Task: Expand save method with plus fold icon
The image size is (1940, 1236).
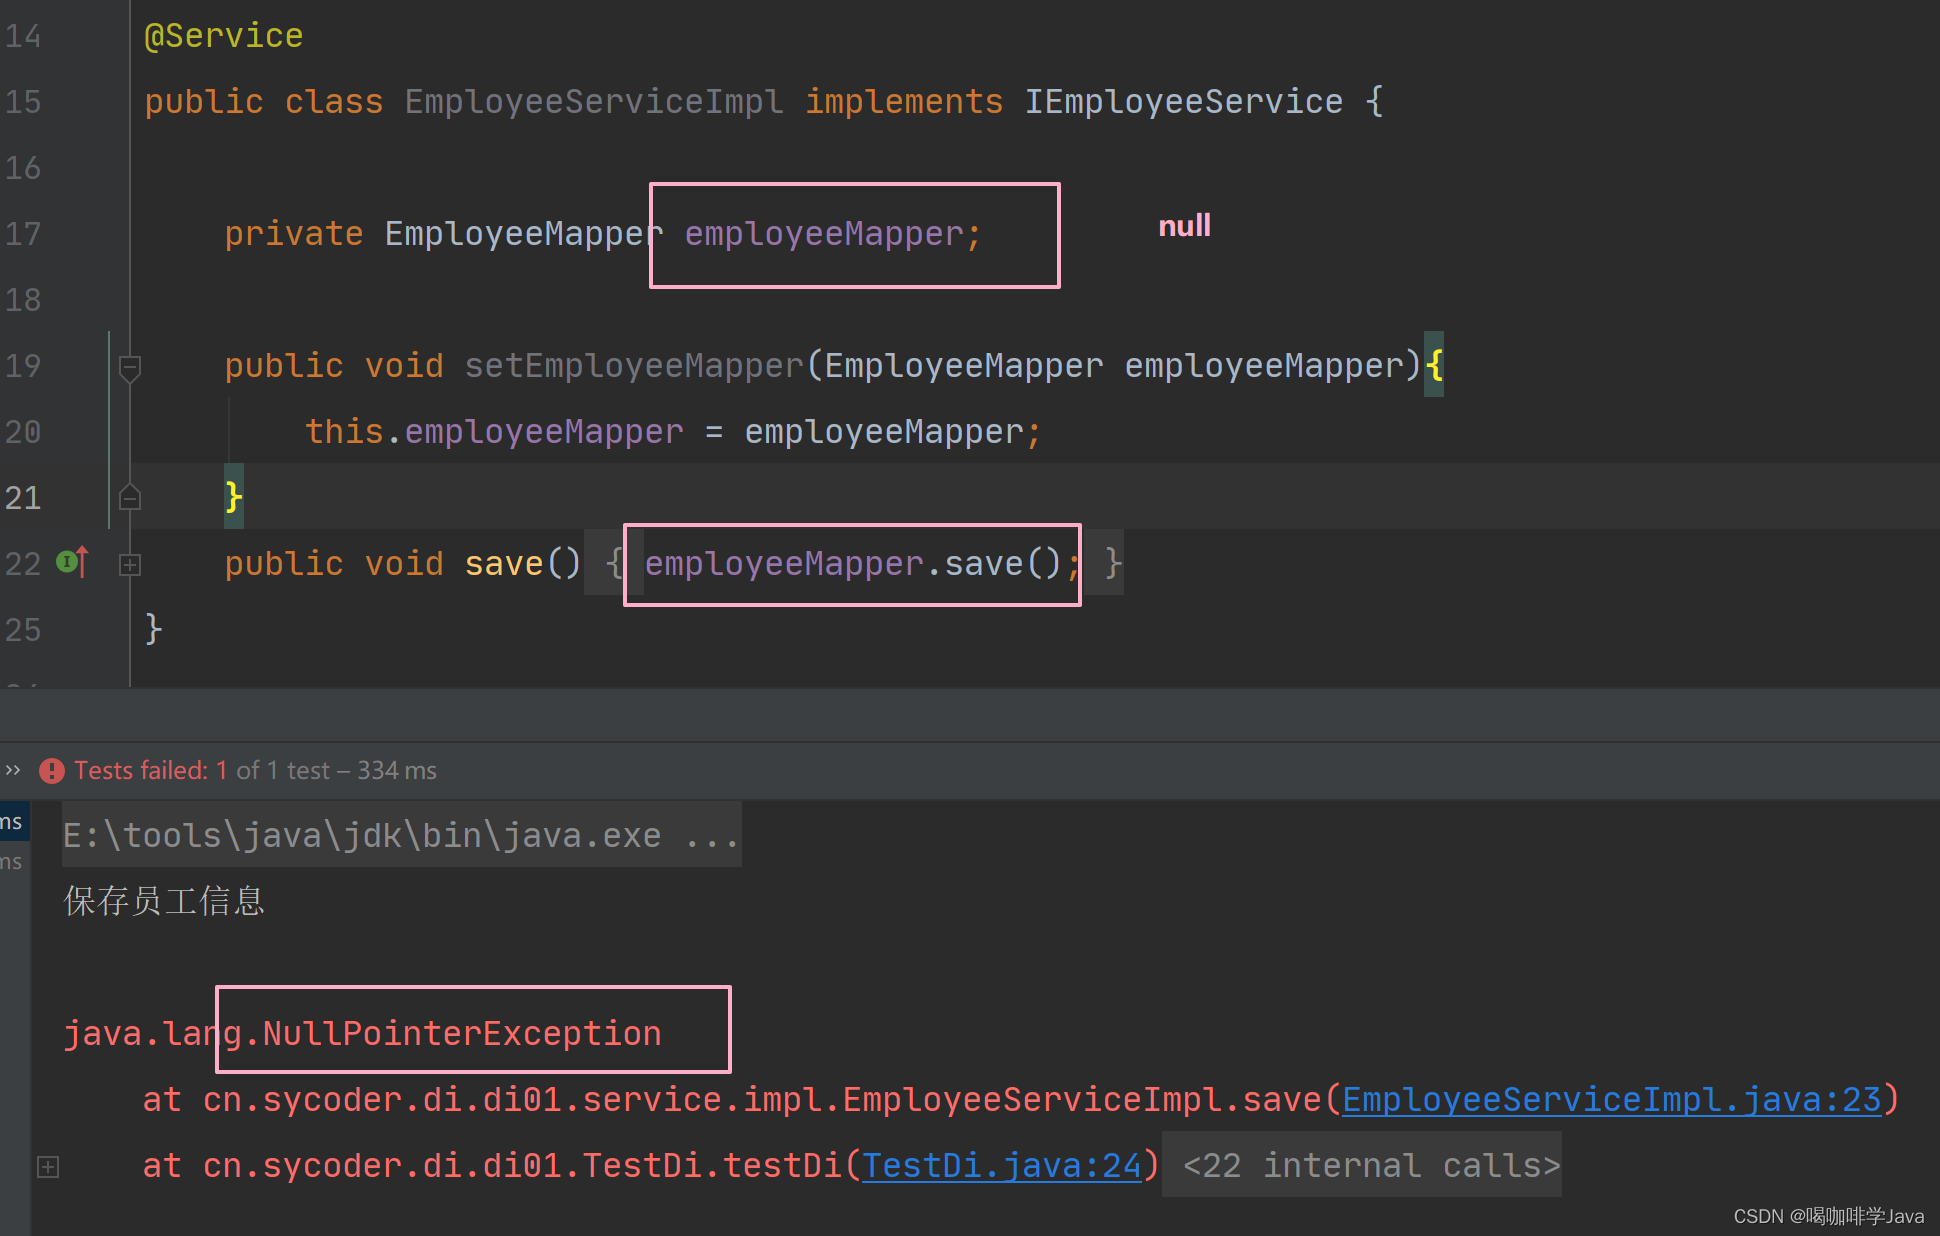Action: click(129, 564)
